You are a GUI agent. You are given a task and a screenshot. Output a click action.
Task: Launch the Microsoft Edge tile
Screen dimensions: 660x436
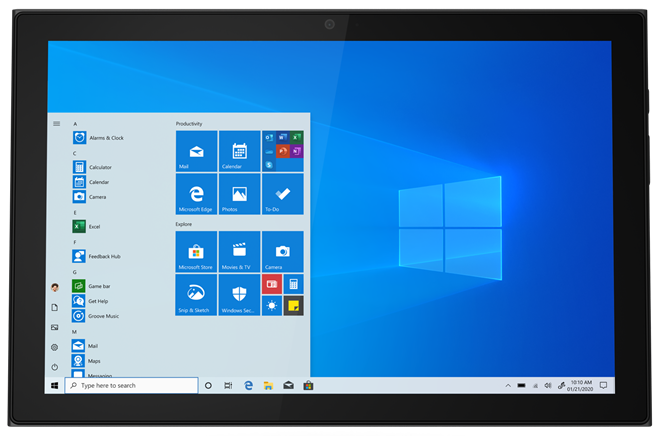pos(197,194)
